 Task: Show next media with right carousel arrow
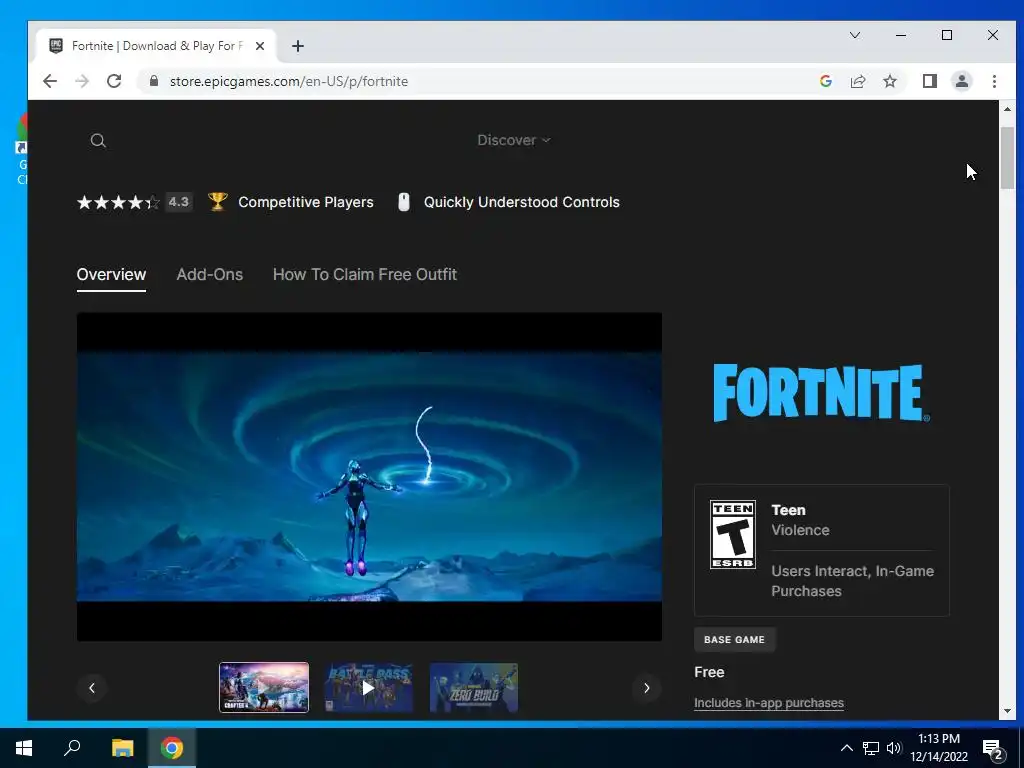pyautogui.click(x=647, y=688)
